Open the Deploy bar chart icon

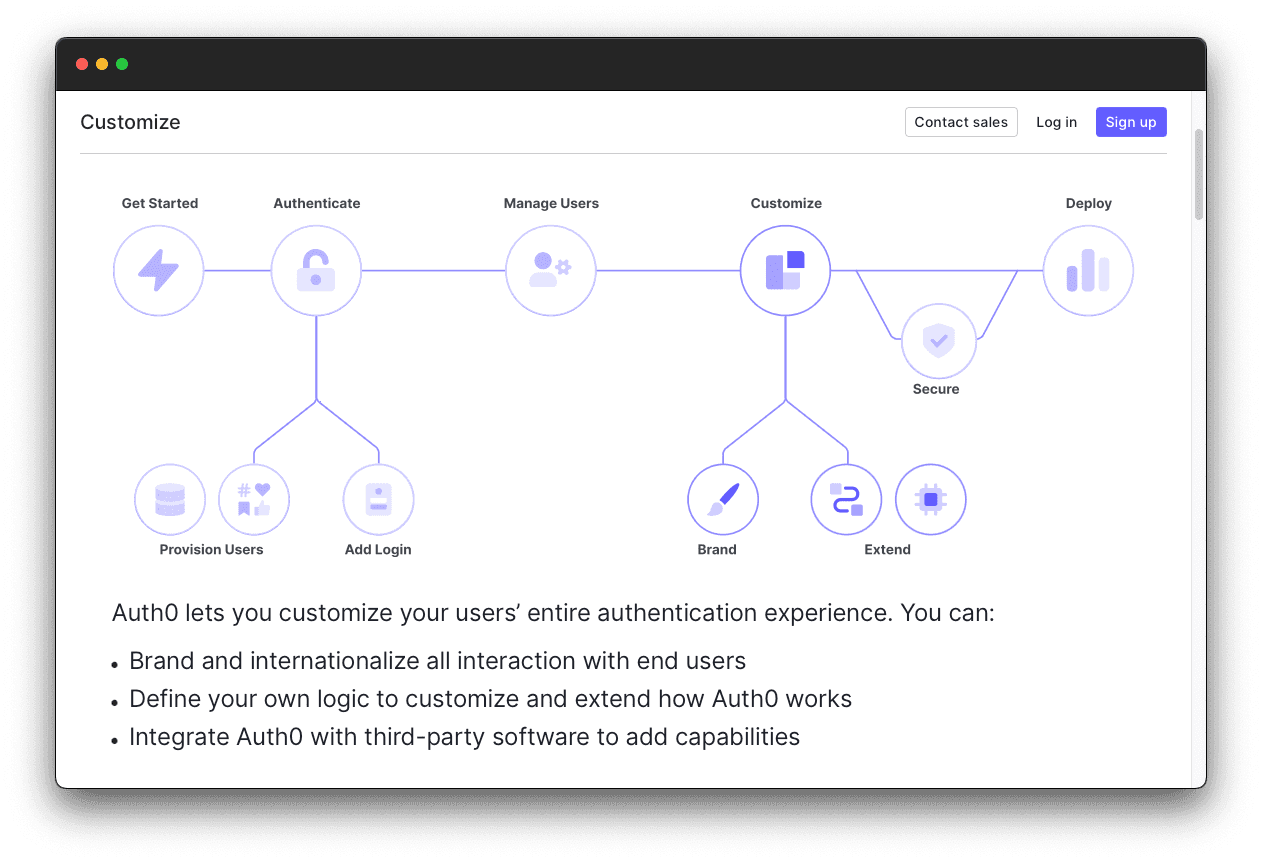(1088, 271)
